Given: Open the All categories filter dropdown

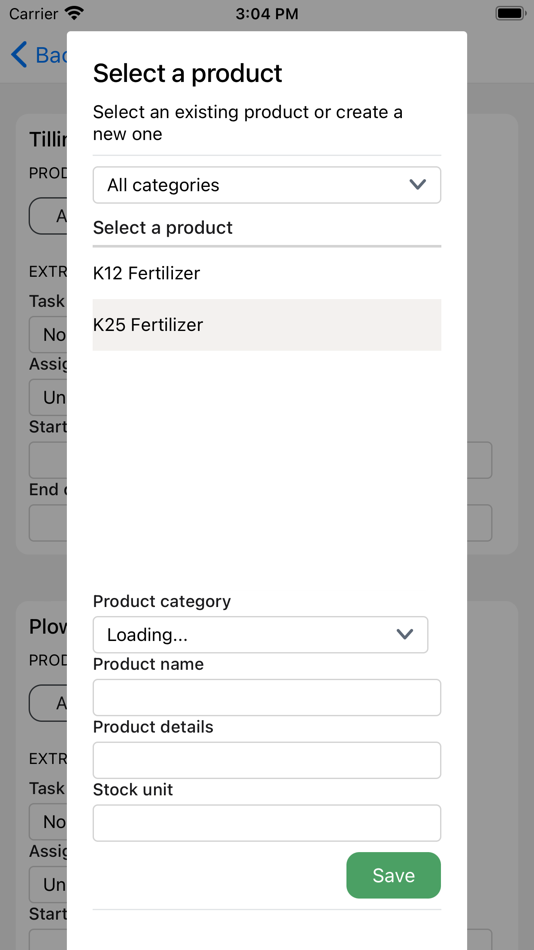Looking at the screenshot, I should [267, 185].
